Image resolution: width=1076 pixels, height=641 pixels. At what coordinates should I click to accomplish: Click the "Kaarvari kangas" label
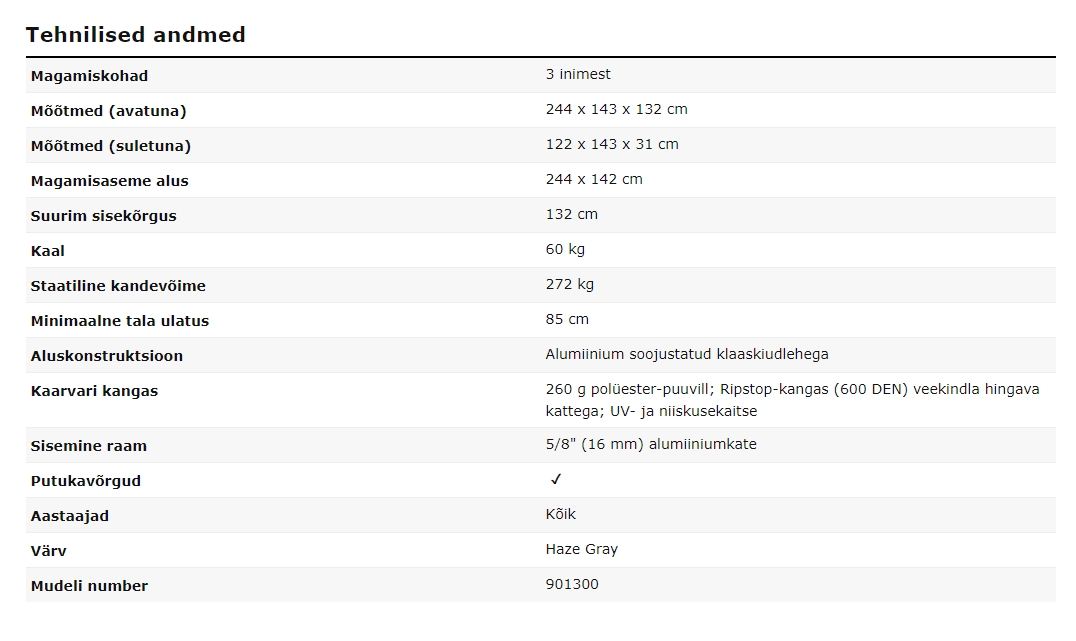(94, 391)
